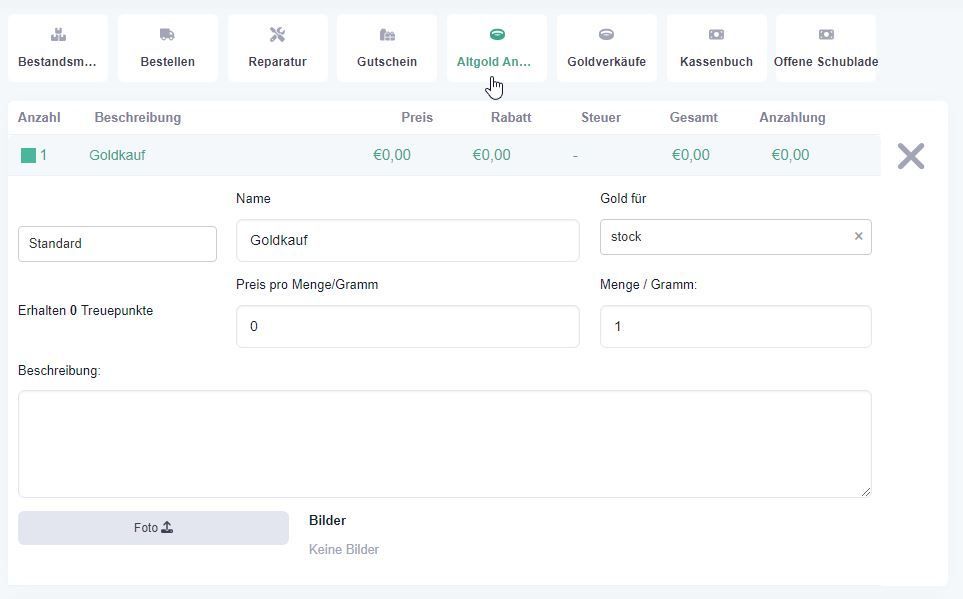Image resolution: width=963 pixels, height=599 pixels.
Task: Open the Gold für stock dropdown
Action: [x=727, y=237]
